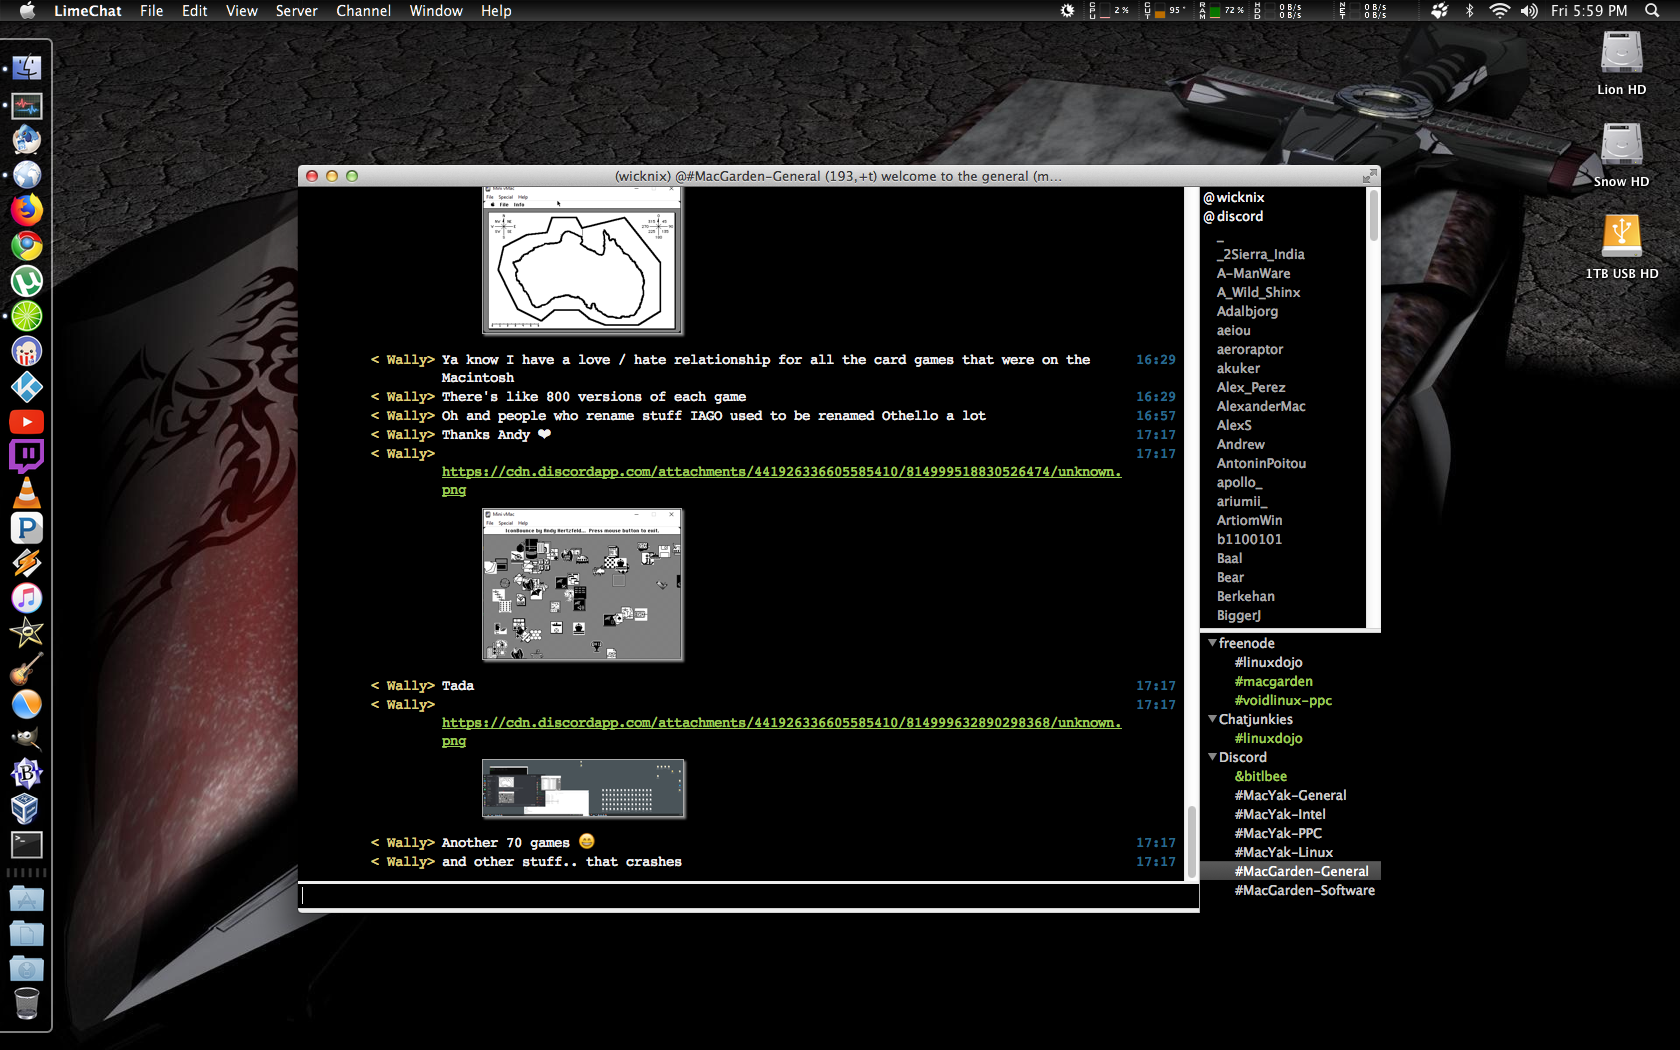1680x1050 pixels.
Task: Select #macgarden channel under freenode
Action: coord(1273,681)
